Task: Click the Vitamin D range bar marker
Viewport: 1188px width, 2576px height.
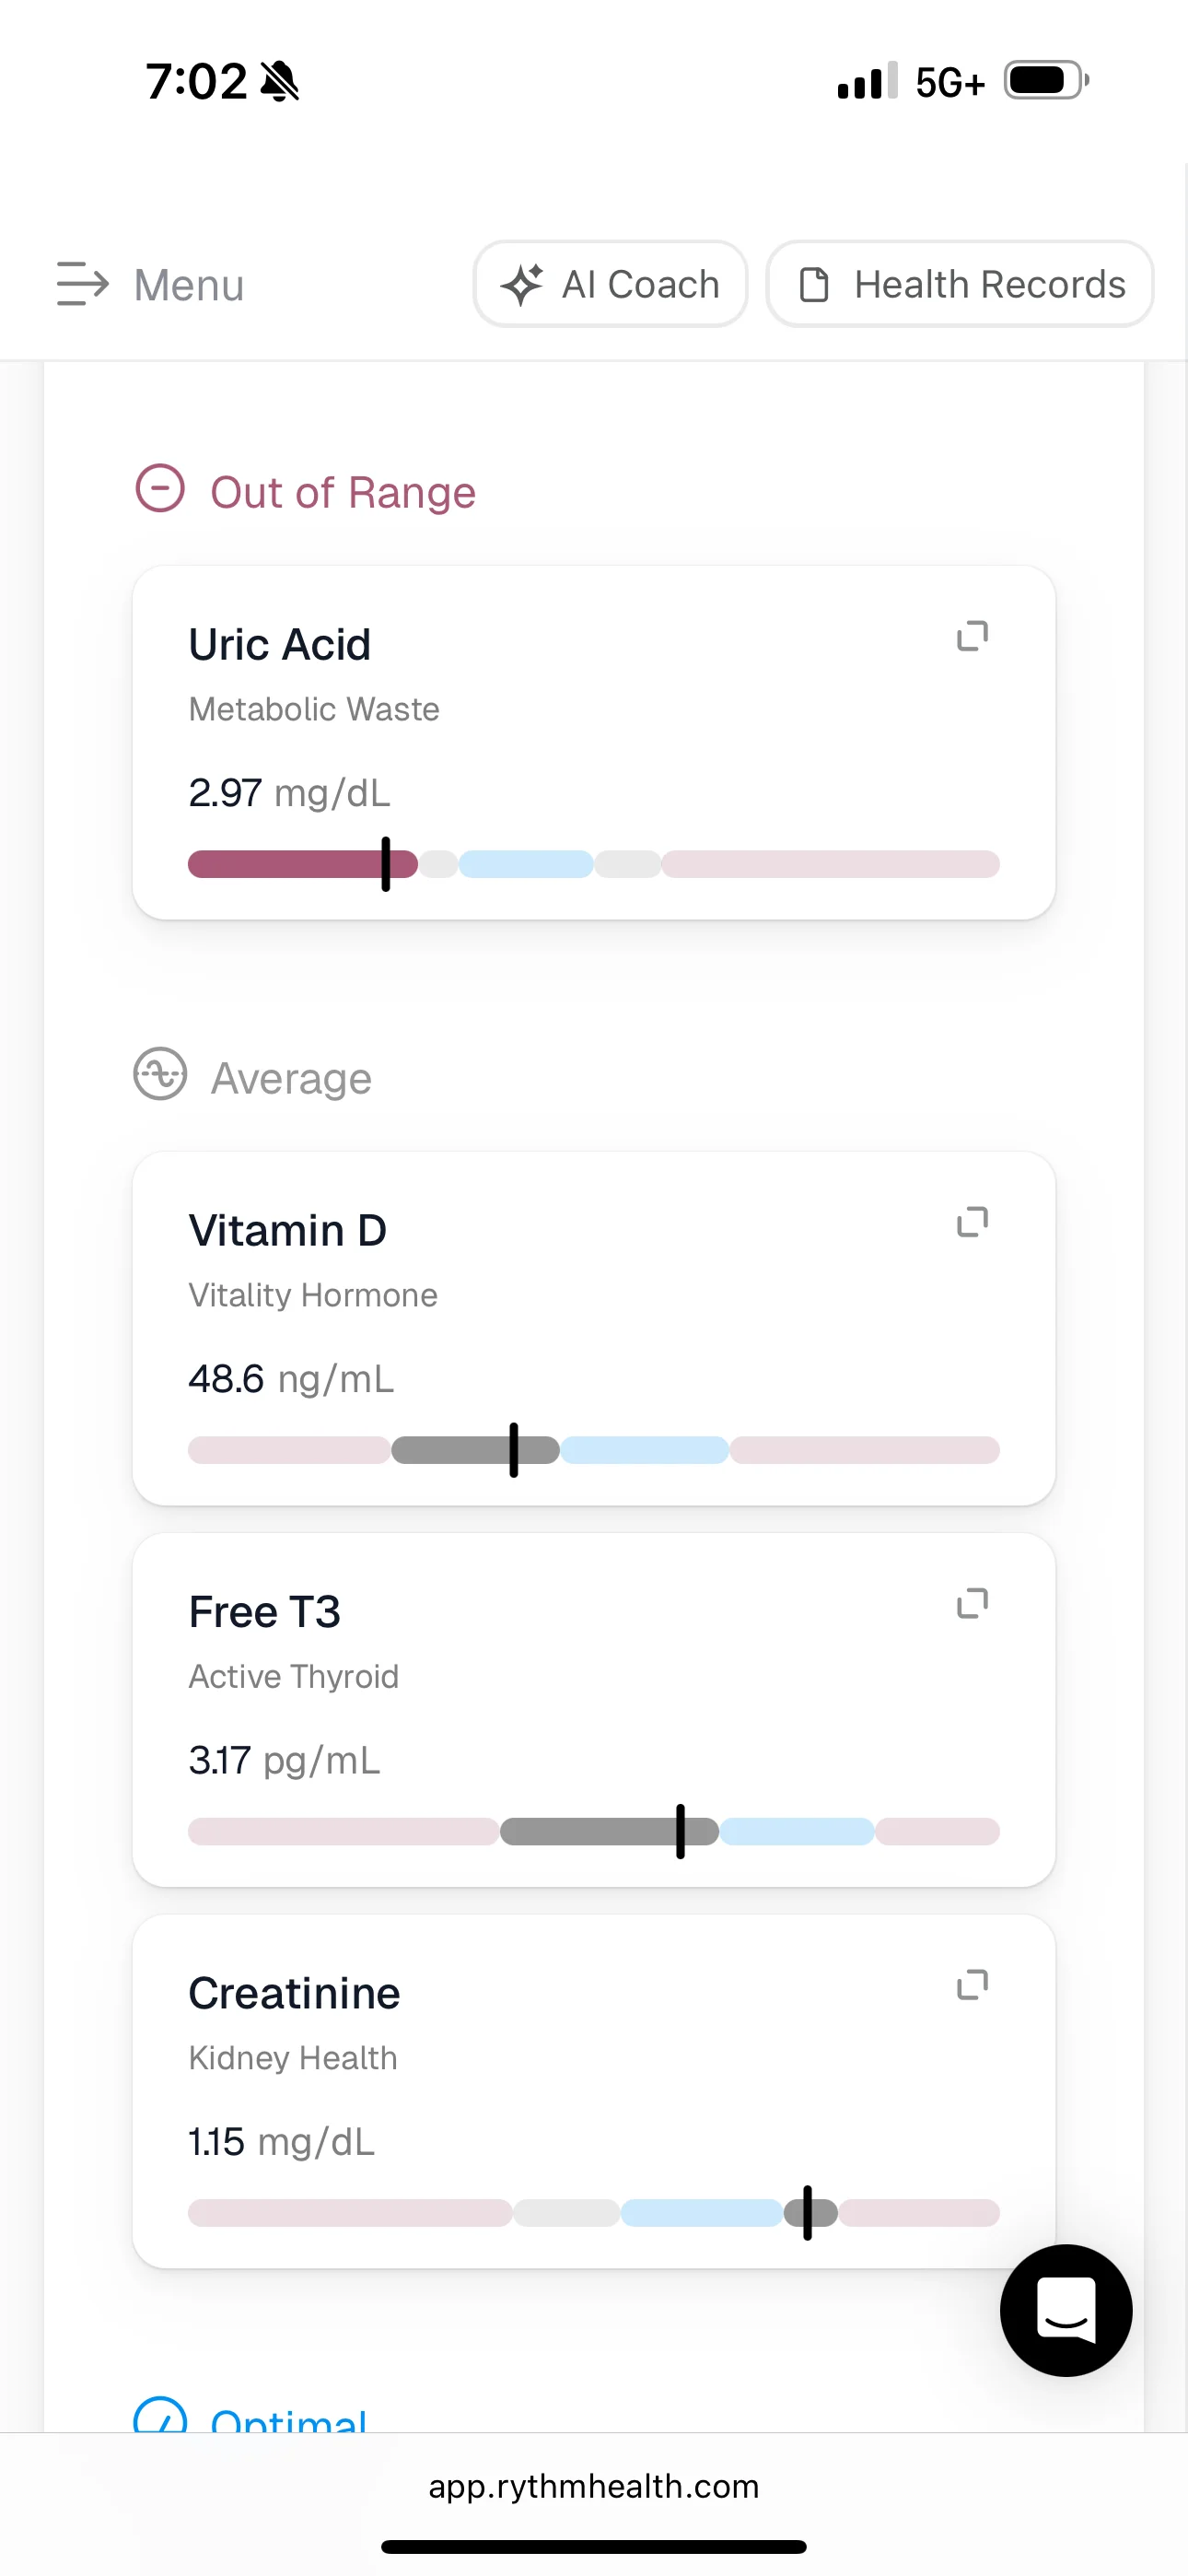Action: [514, 1450]
